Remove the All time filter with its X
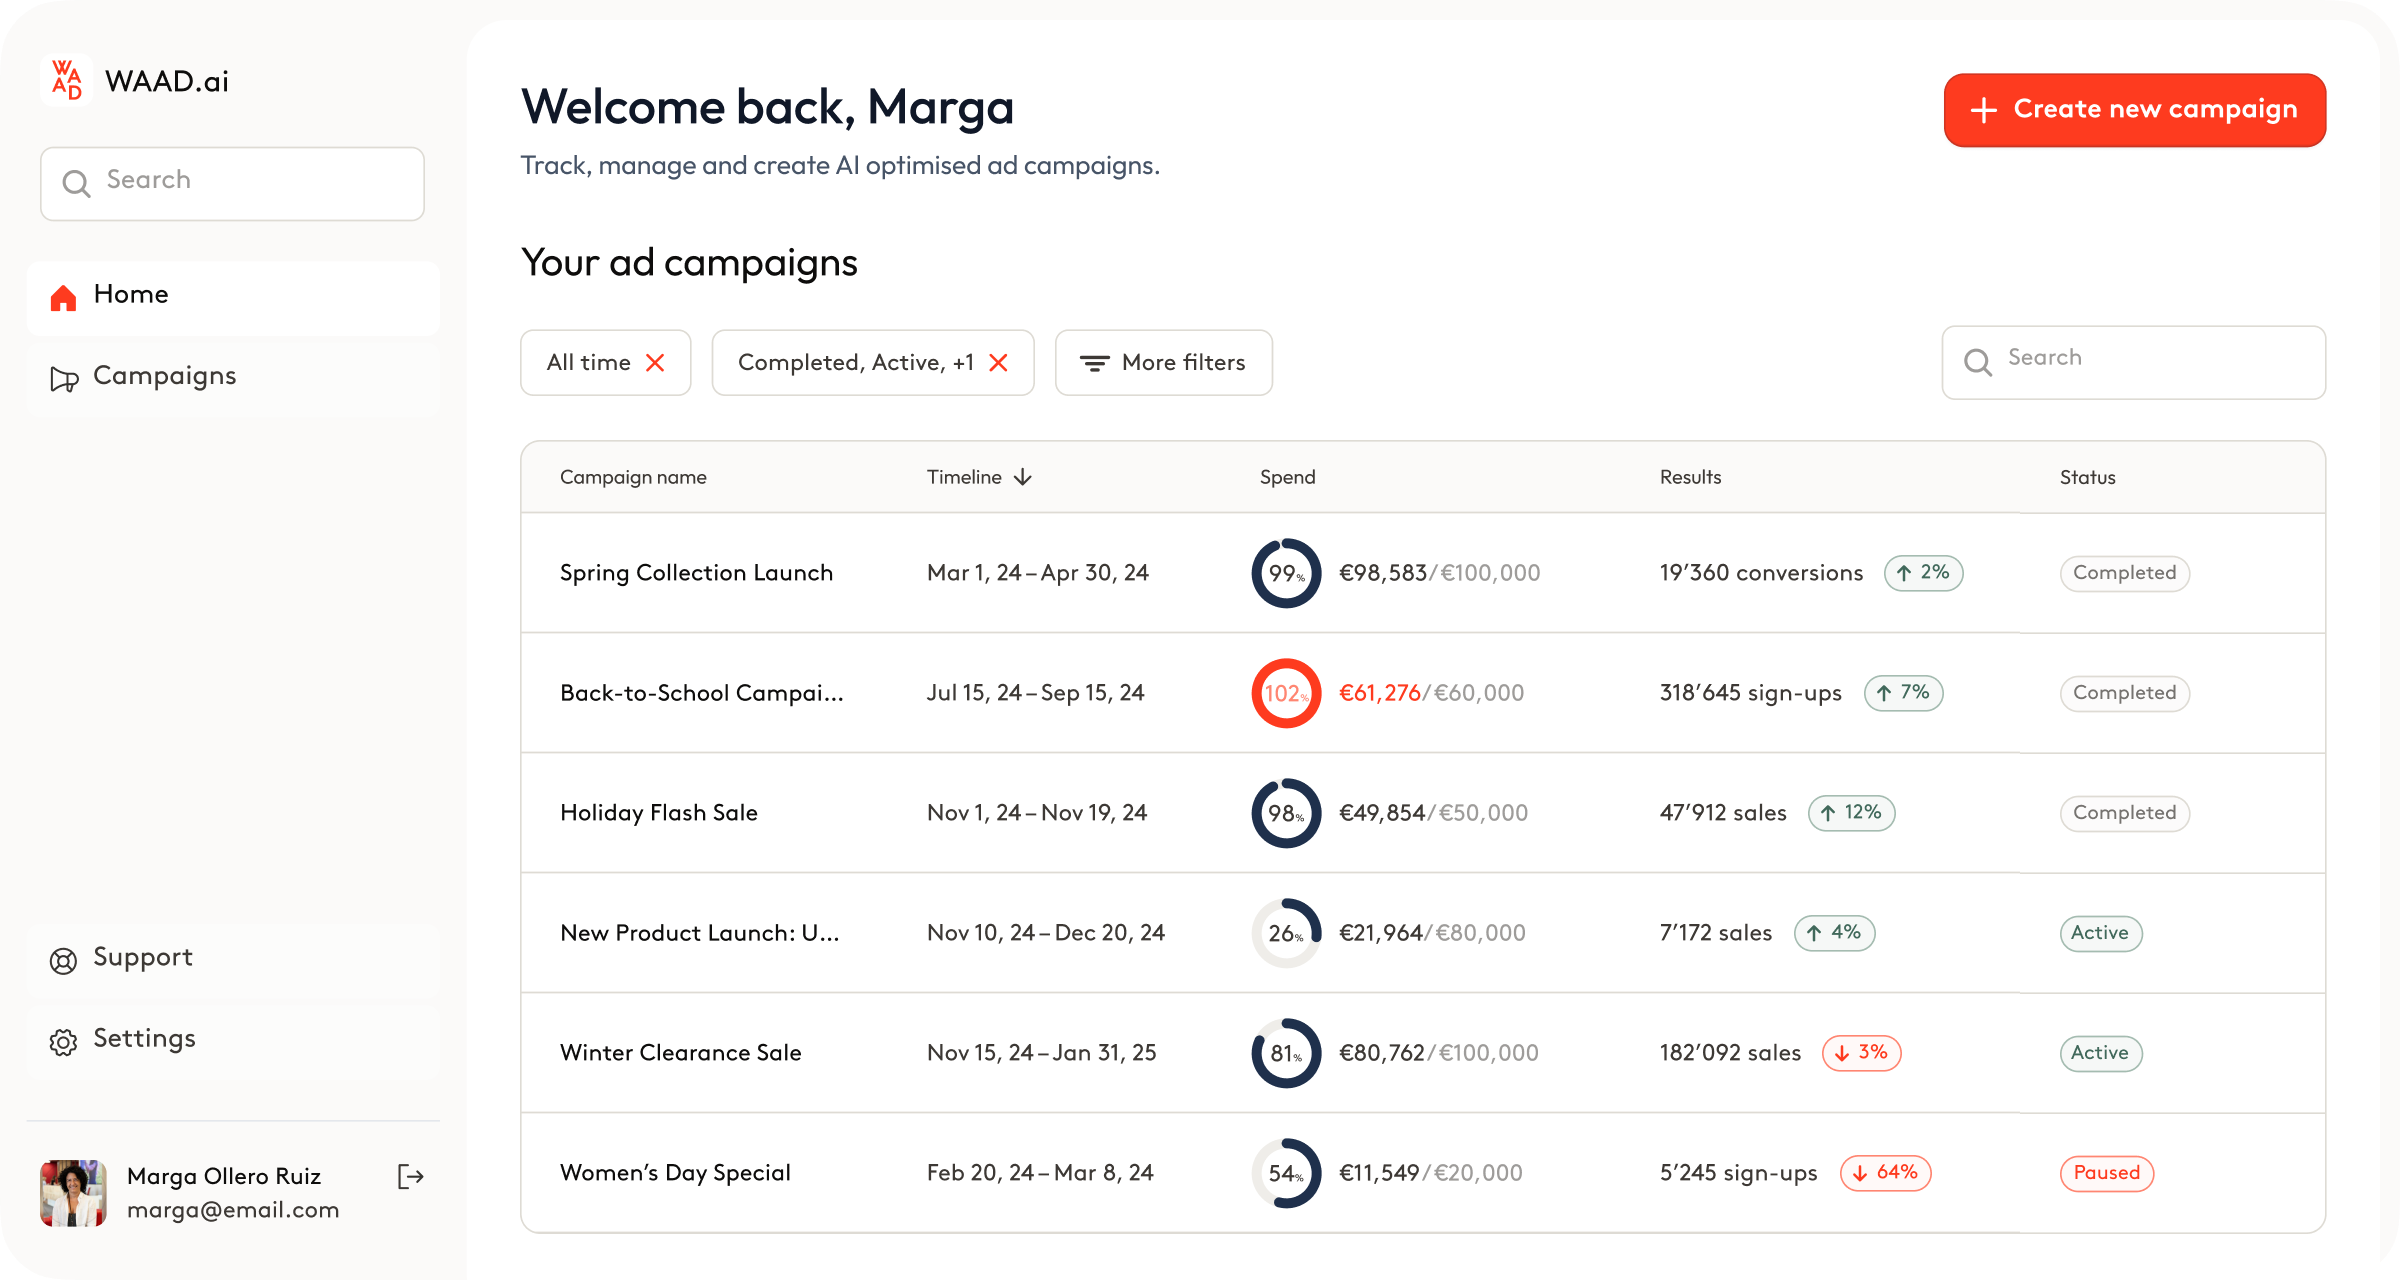 coord(655,363)
